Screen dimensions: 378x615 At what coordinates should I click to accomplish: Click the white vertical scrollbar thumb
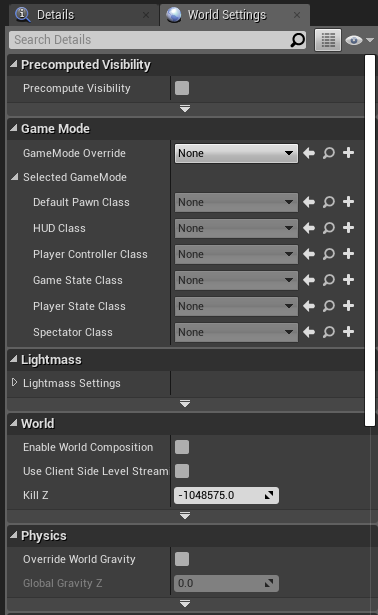pyautogui.click(x=370, y=240)
